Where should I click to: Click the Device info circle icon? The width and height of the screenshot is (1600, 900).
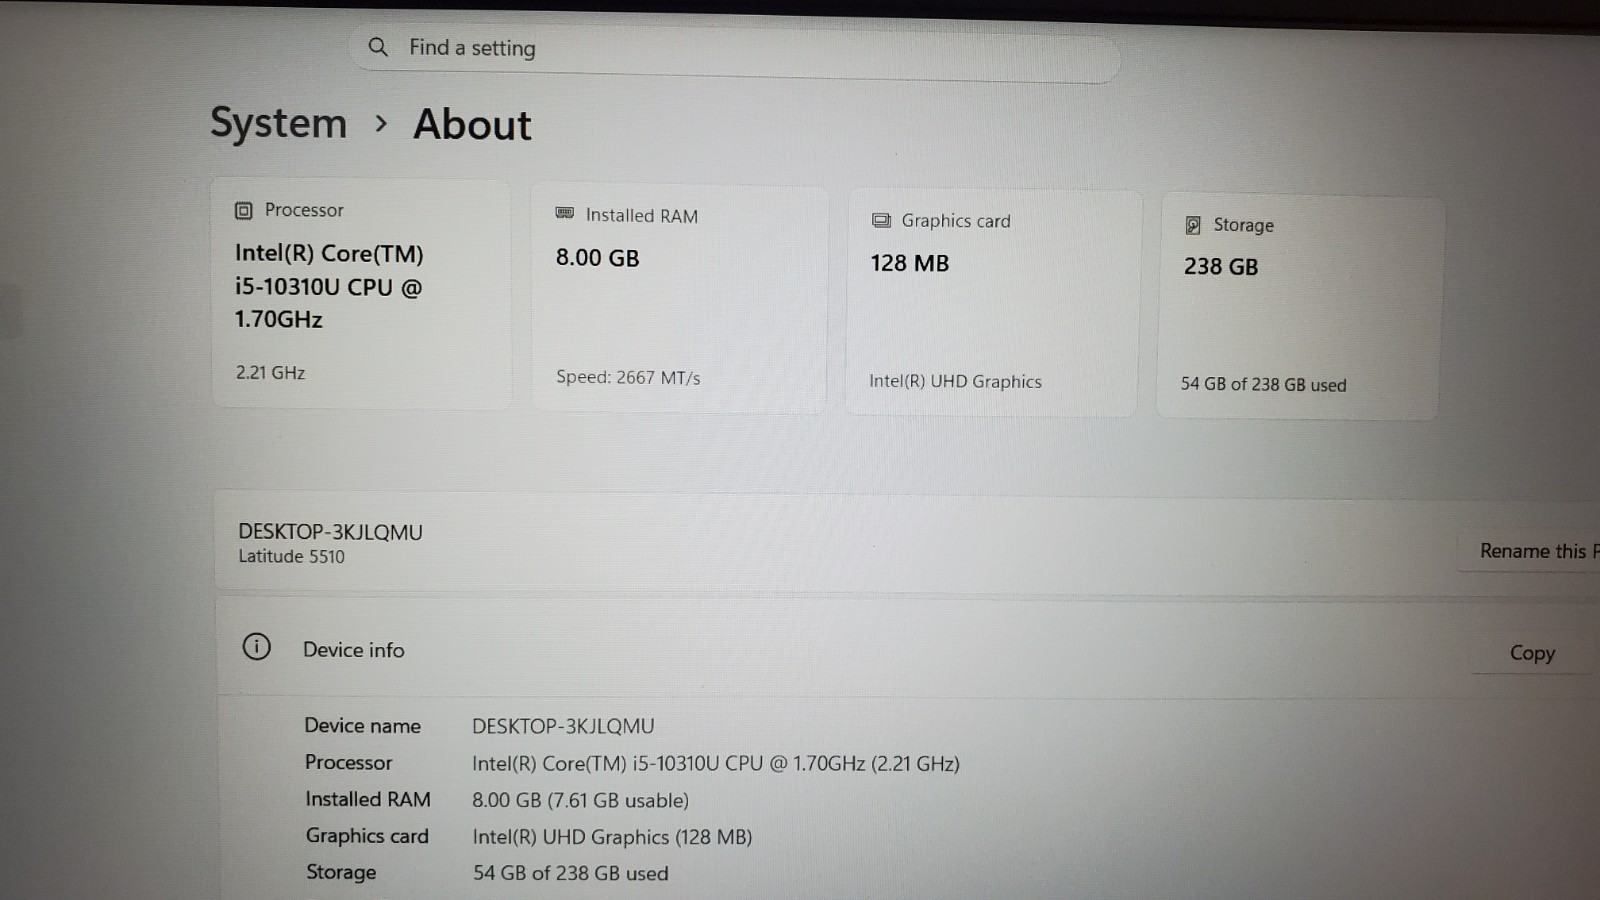pos(256,647)
